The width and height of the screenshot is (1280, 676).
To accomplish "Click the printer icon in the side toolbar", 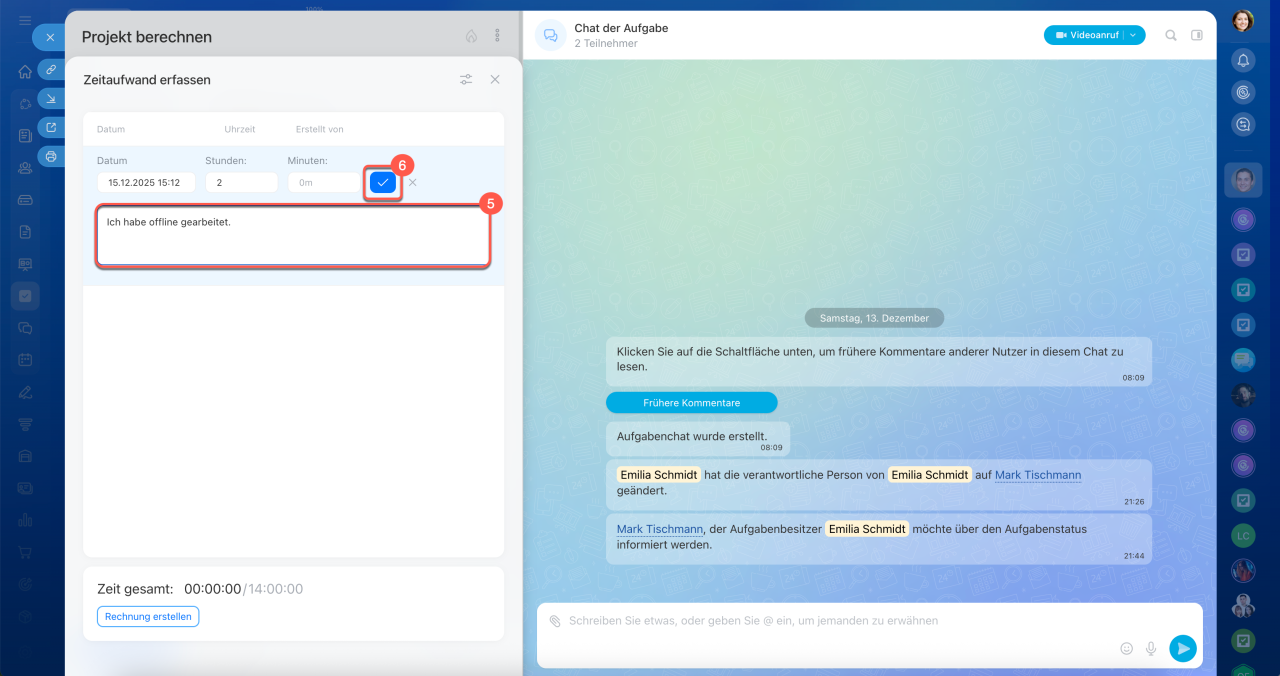I will (50, 156).
